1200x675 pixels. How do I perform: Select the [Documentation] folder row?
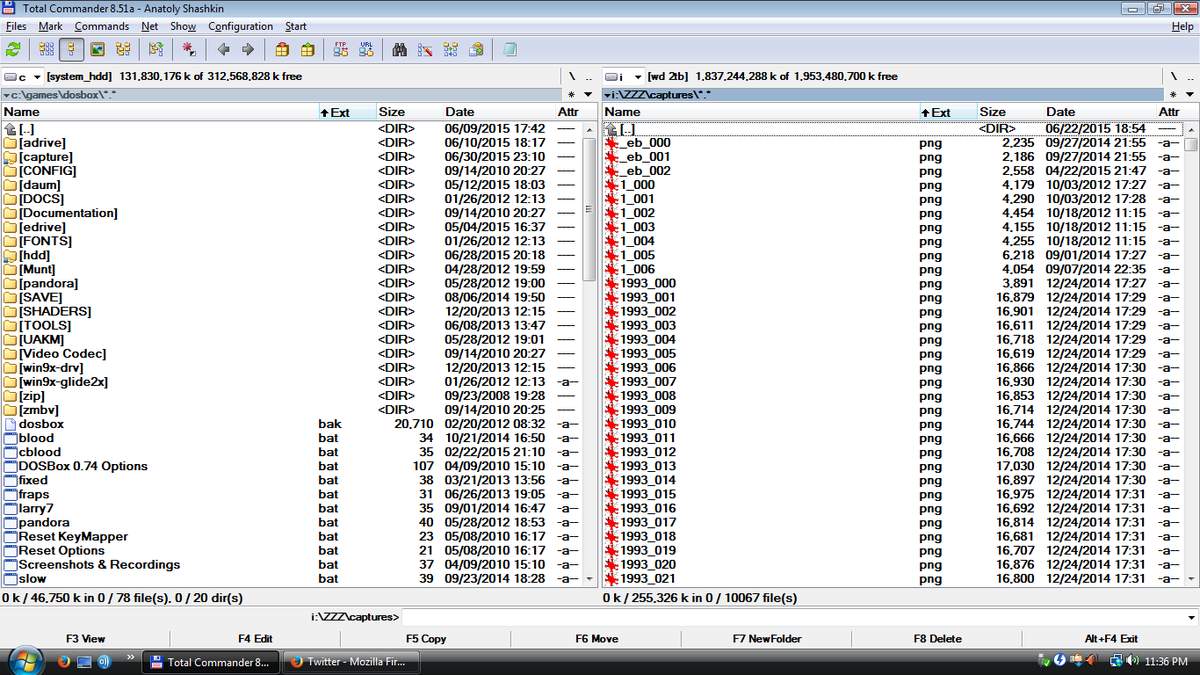[291, 213]
